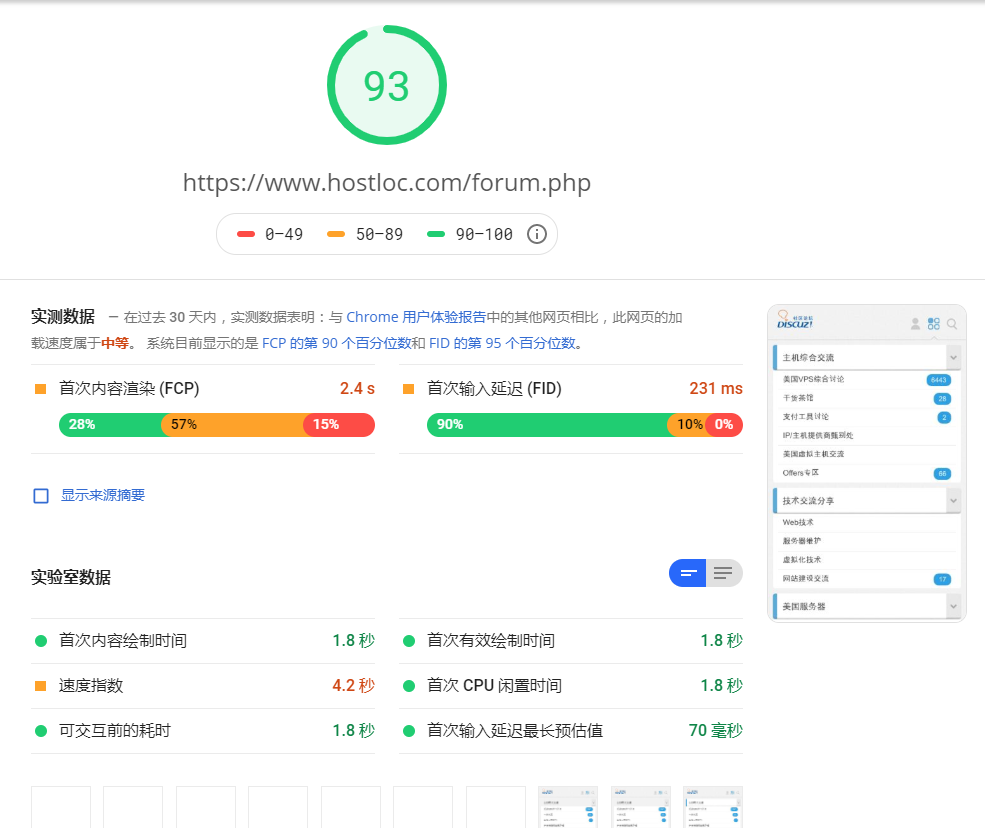The width and height of the screenshot is (985, 828).
Task: Click the 显示来源摘要 link text
Action: [102, 495]
